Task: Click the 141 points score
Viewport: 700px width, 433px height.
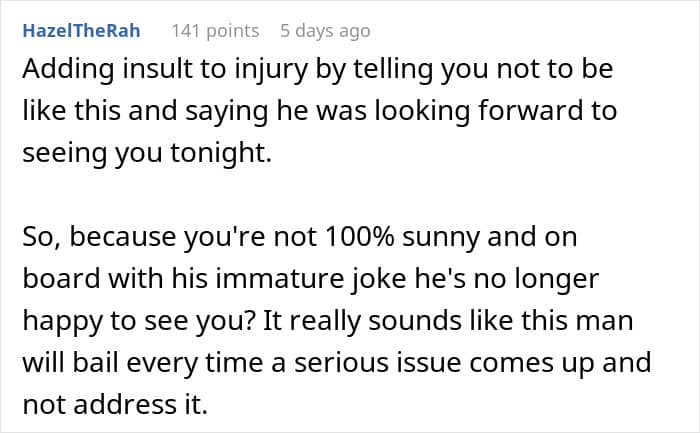Action: pos(215,31)
